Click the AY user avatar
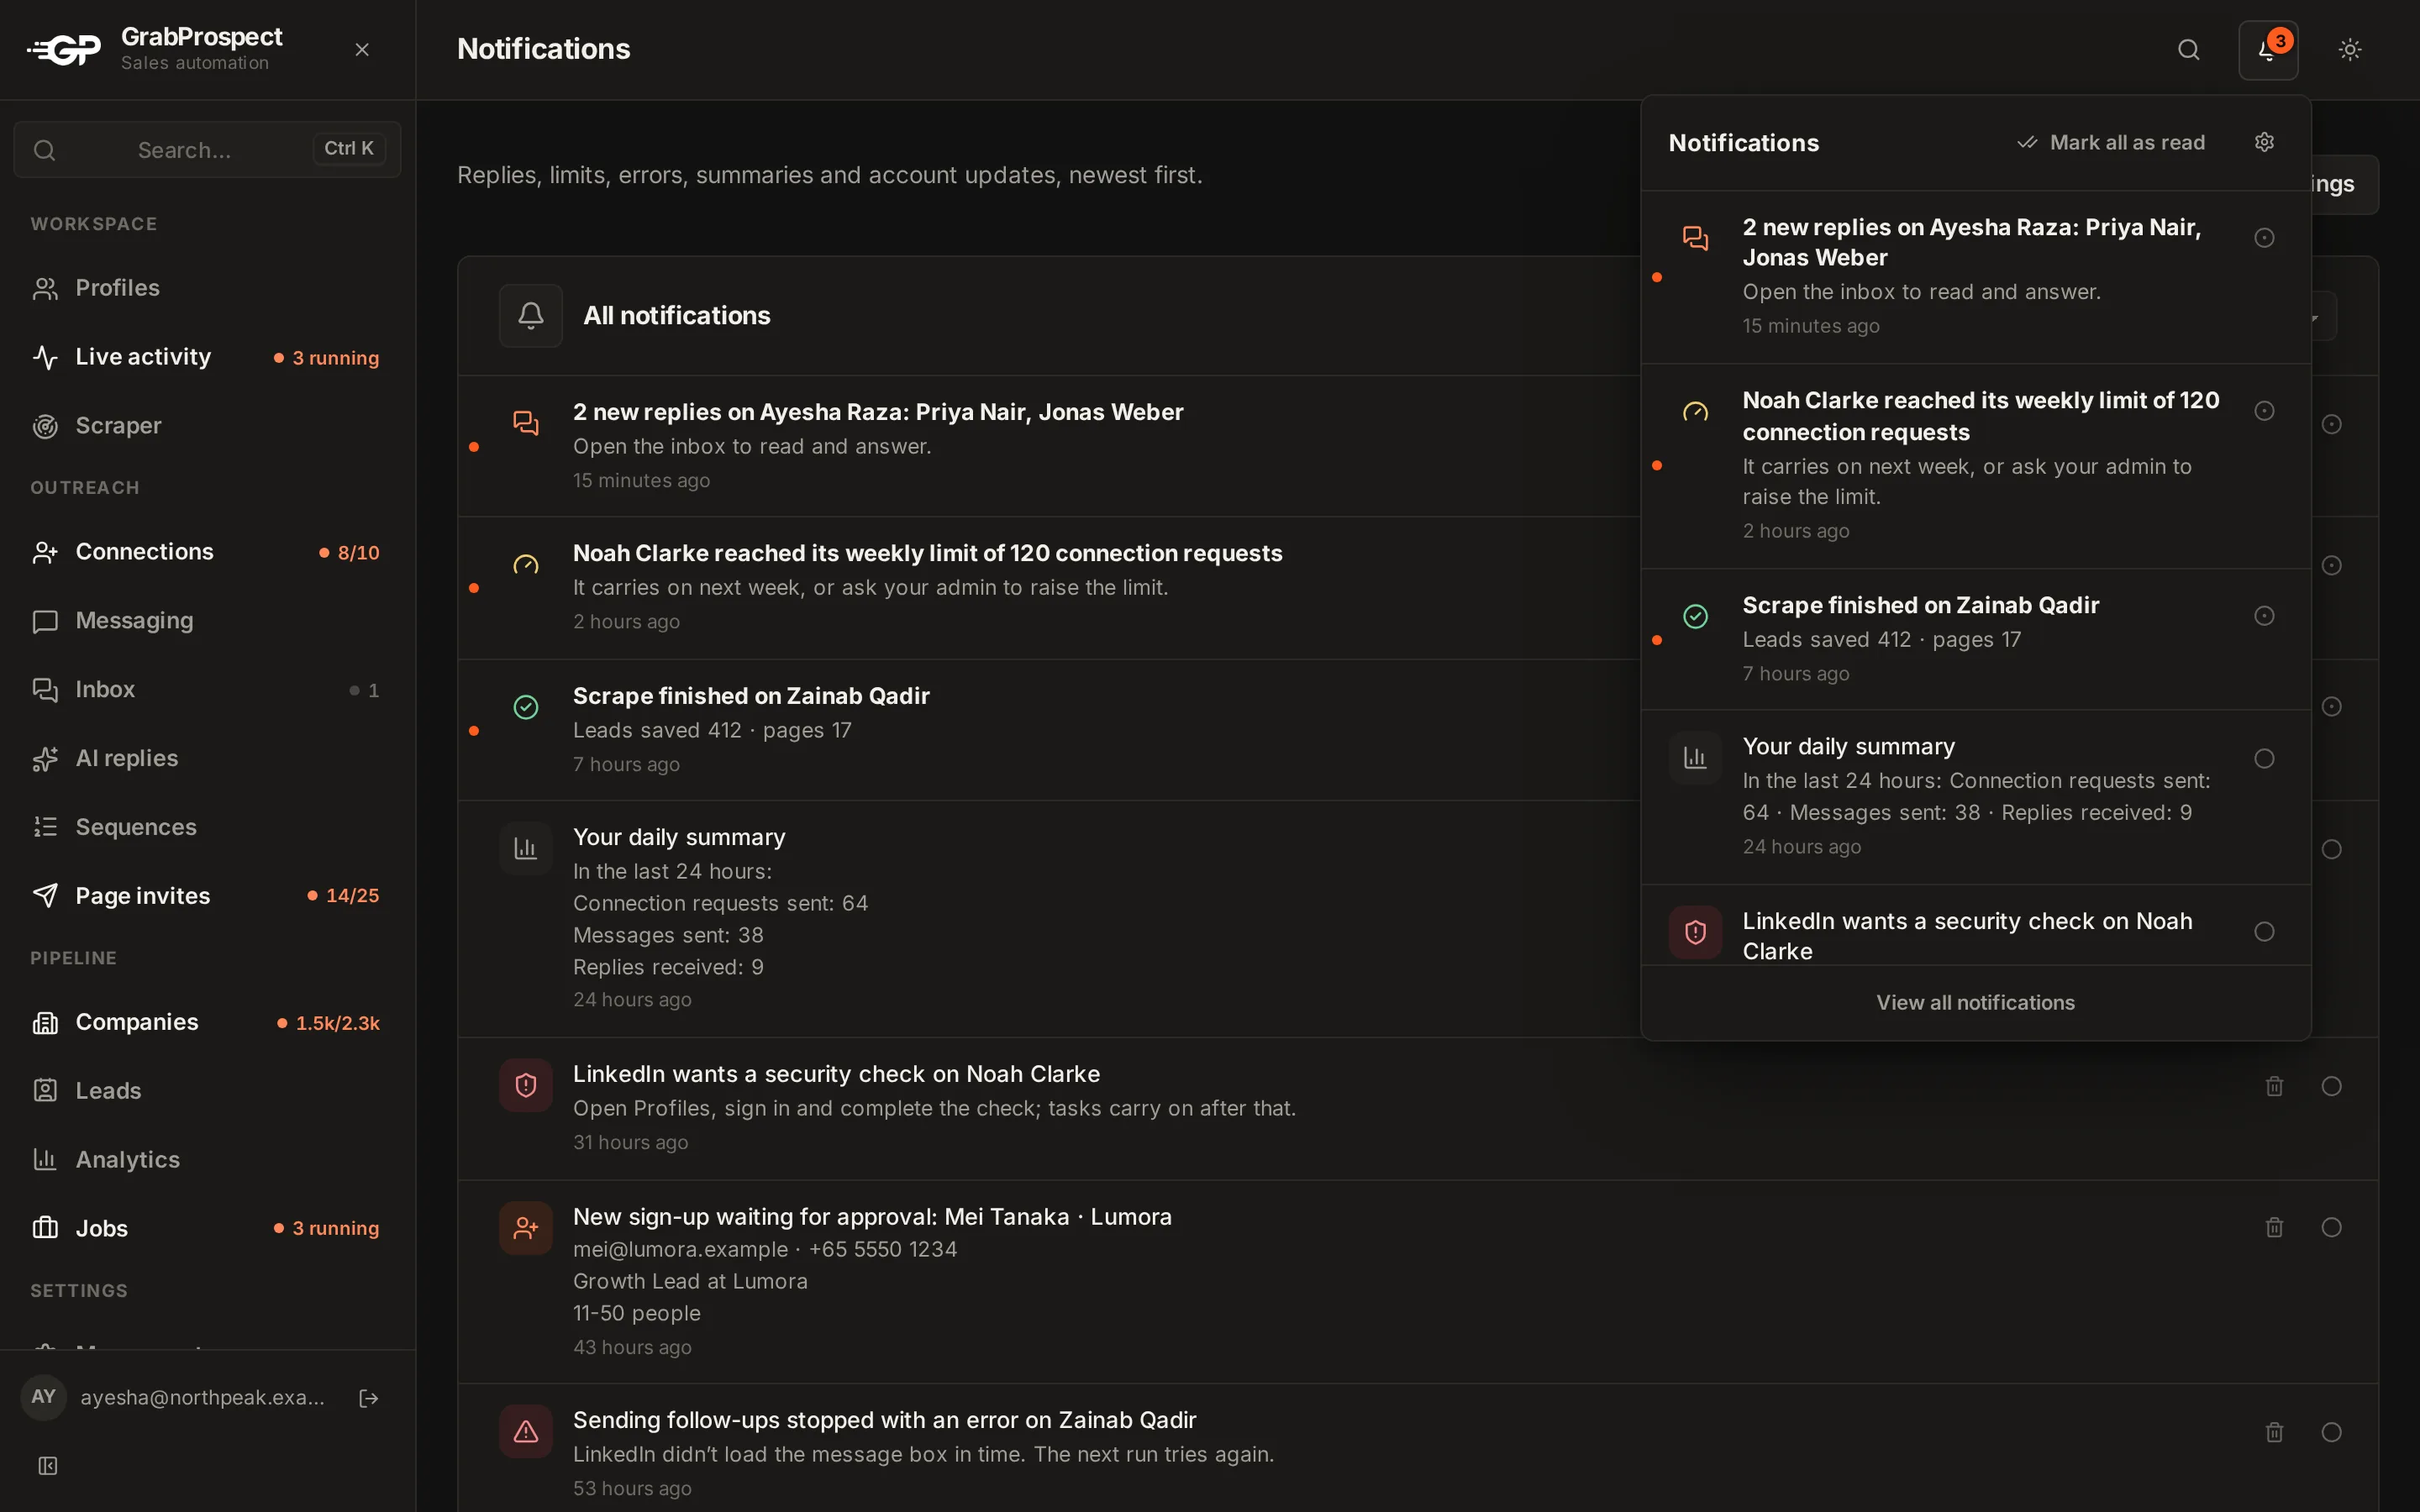2420x1512 pixels. (x=43, y=1397)
